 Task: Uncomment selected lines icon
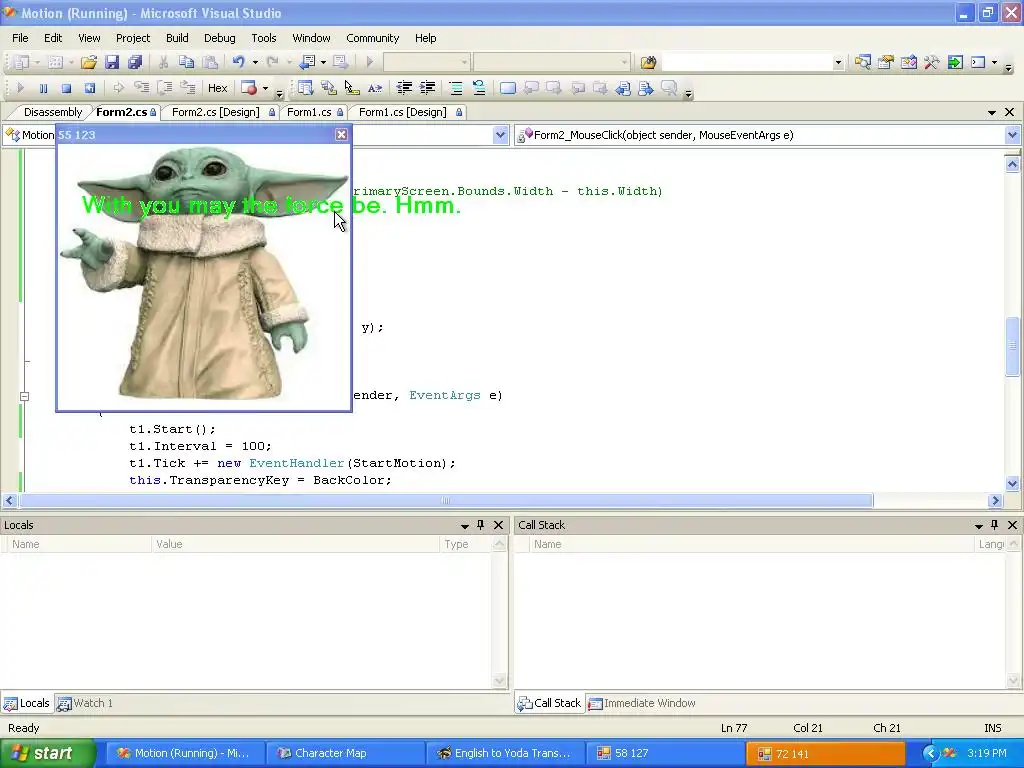pos(479,88)
